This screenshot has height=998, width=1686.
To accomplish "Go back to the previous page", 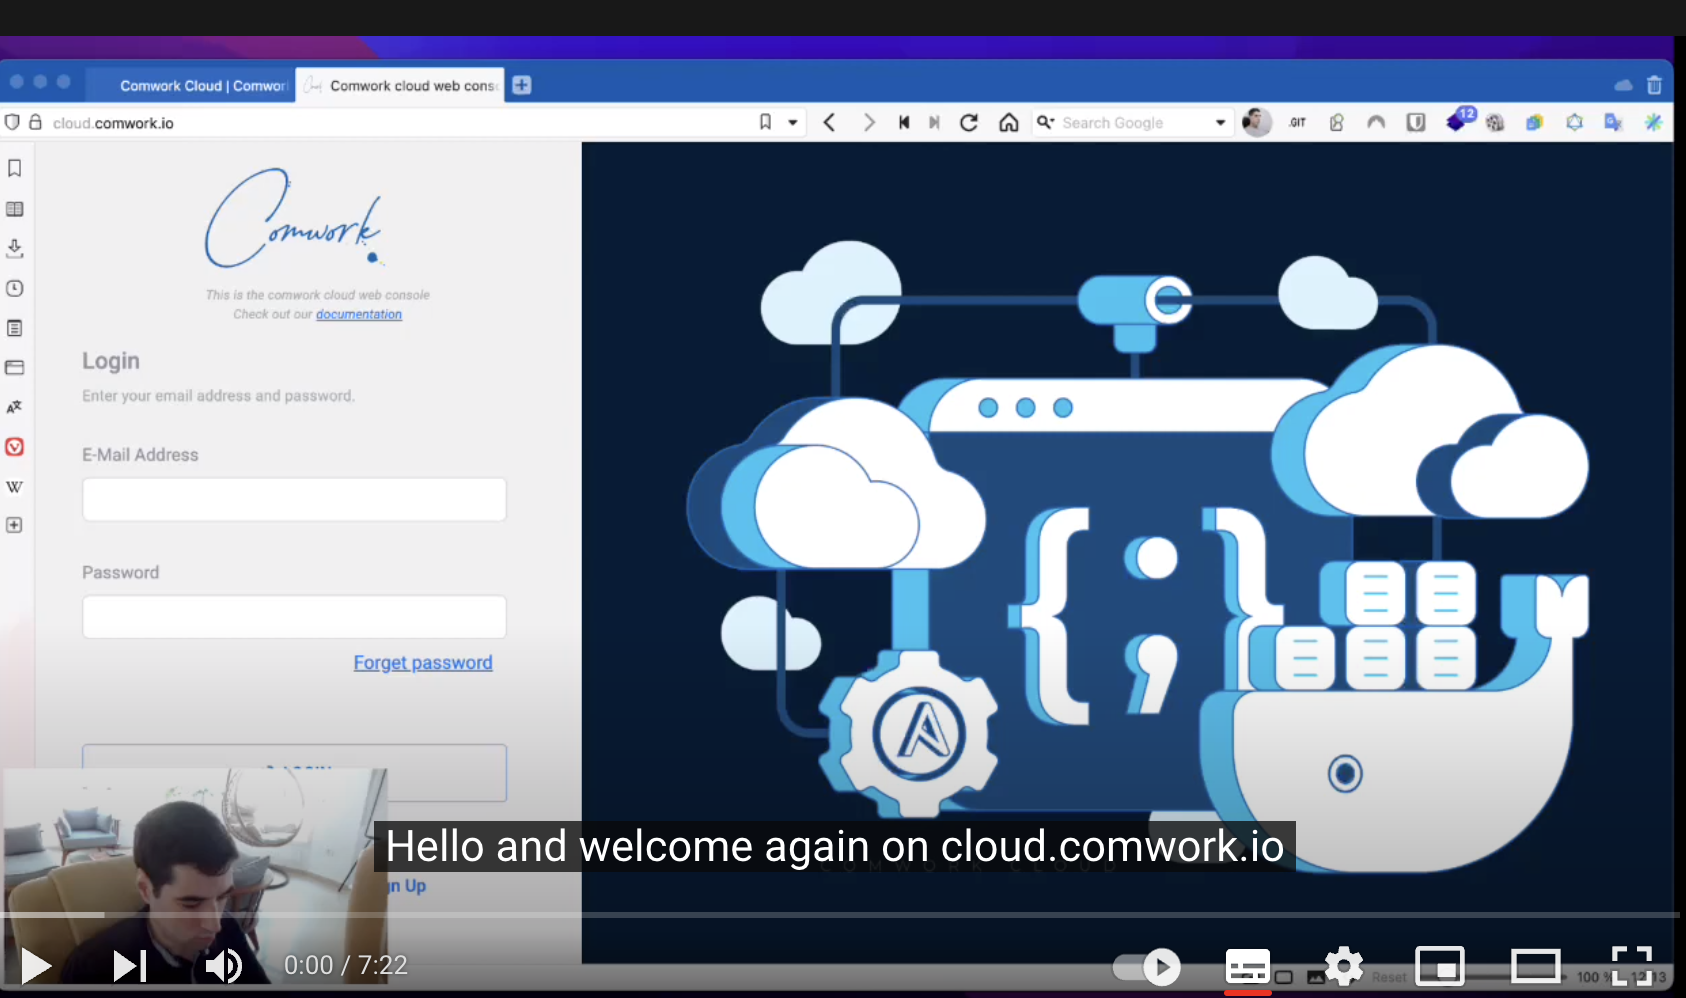I will pyautogui.click(x=829, y=122).
